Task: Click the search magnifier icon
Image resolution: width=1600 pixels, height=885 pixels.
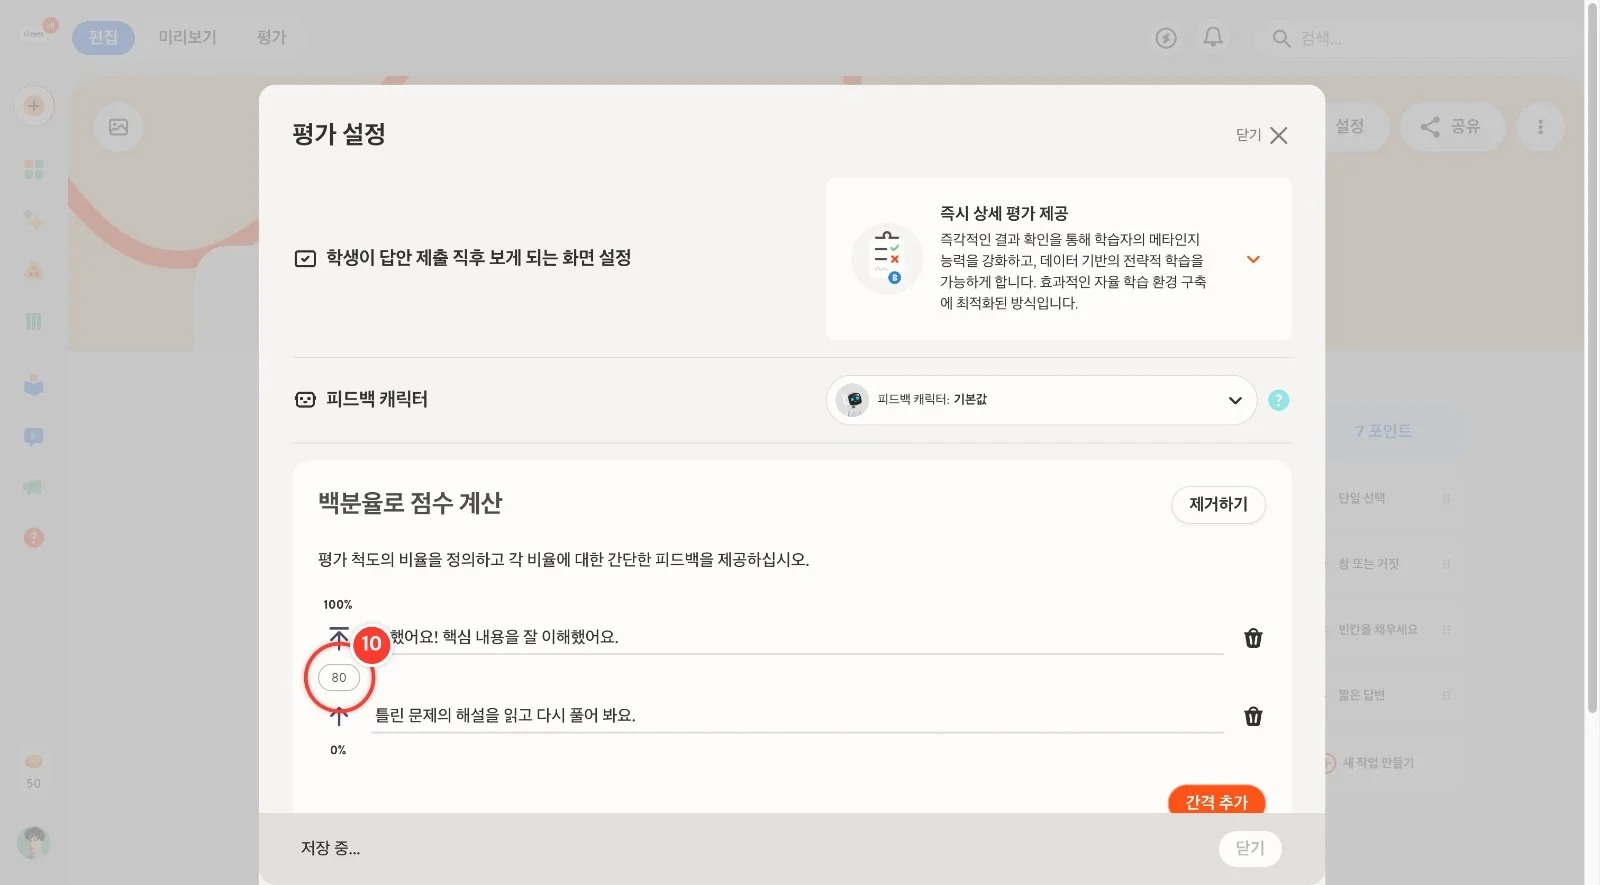Action: pos(1281,38)
